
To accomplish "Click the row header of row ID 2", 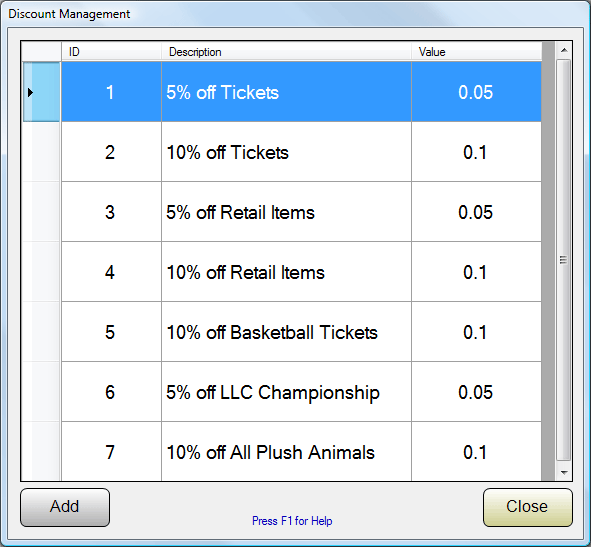I will pyautogui.click(x=41, y=152).
